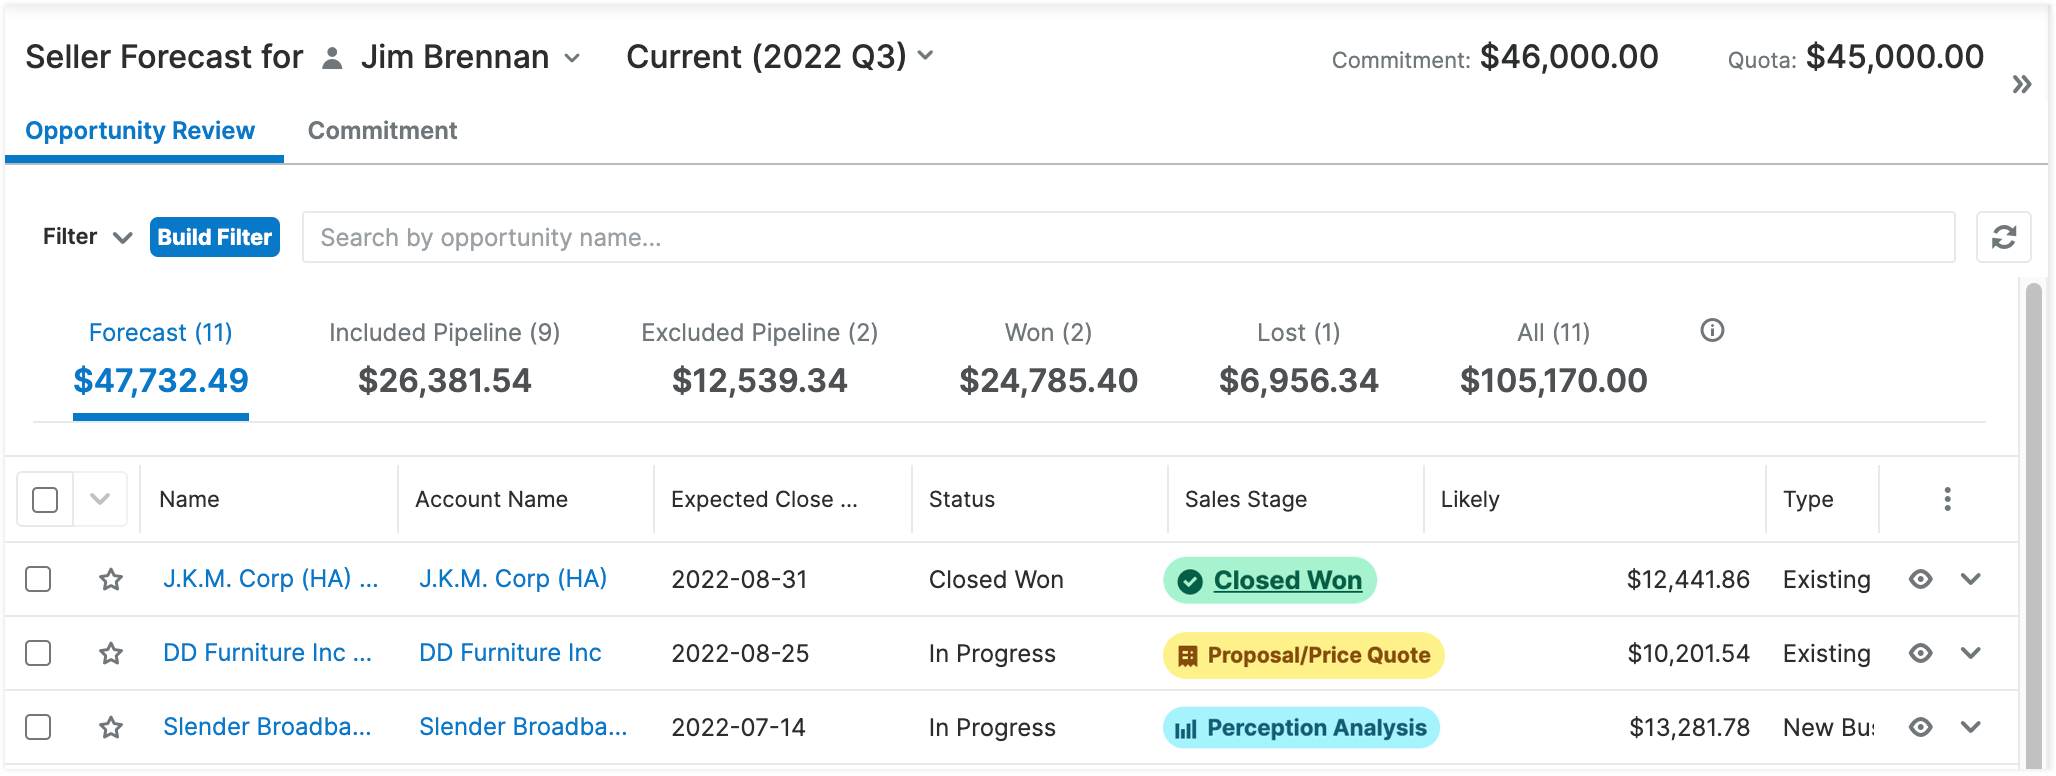Open the column options three-dot menu

click(1946, 499)
